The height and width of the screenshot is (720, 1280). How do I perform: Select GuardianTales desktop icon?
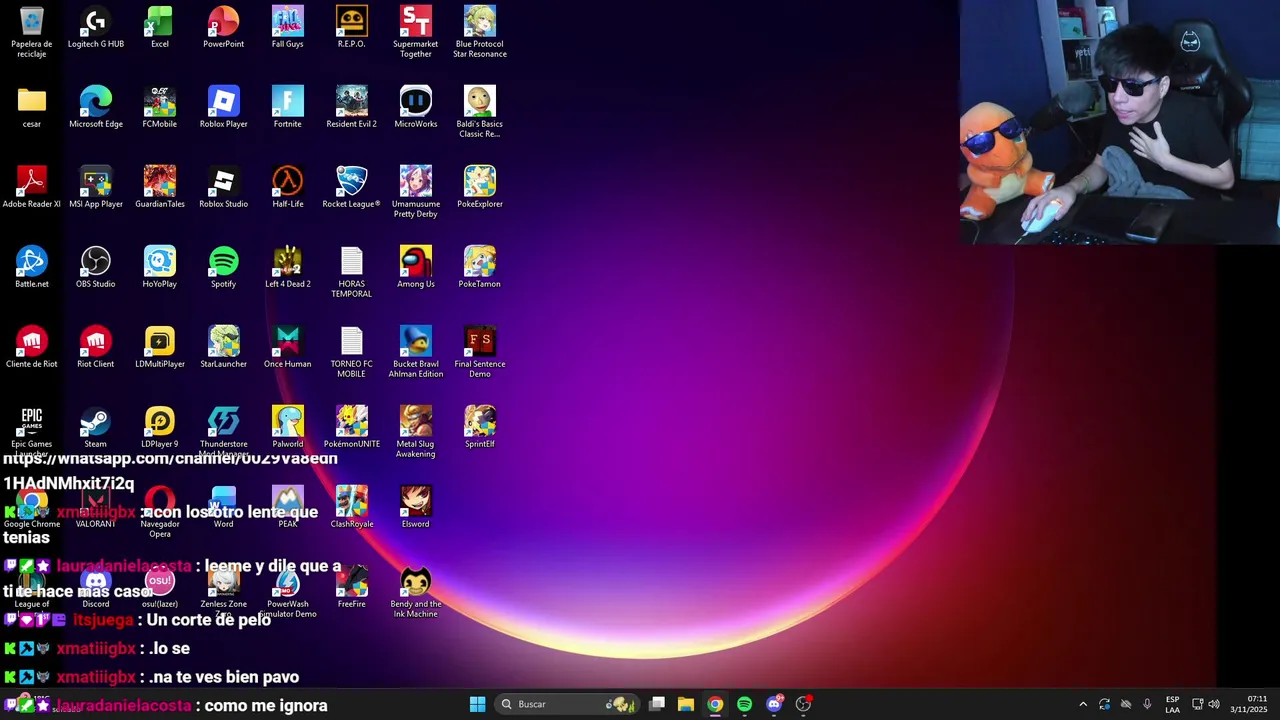pos(160,188)
